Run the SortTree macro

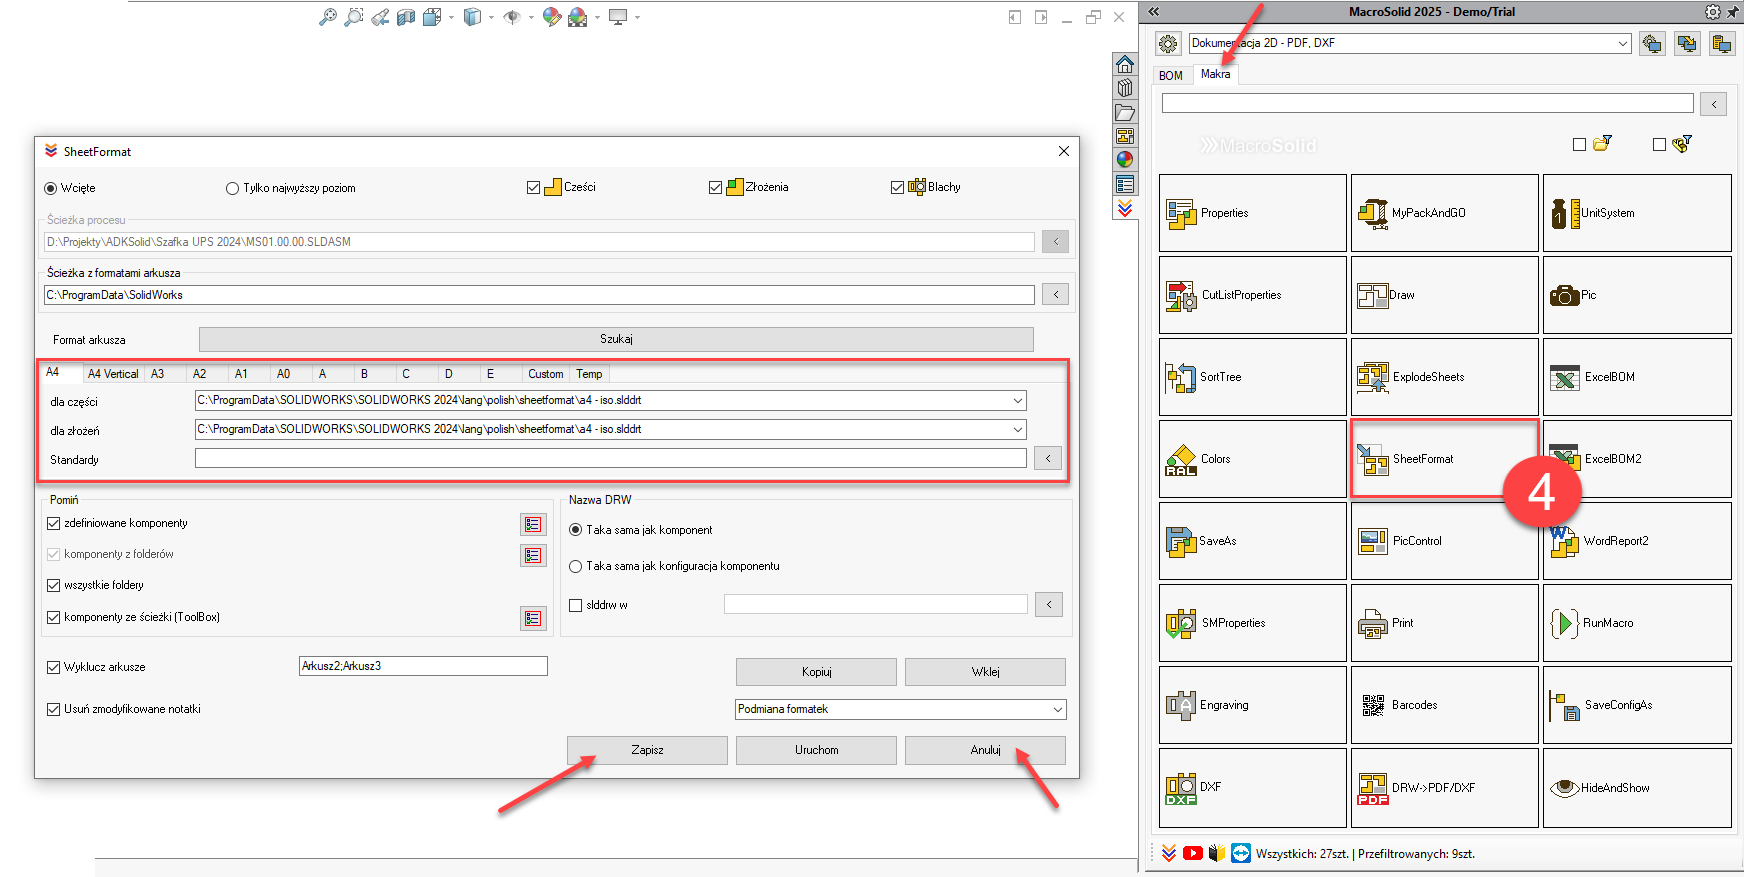[x=1252, y=377]
